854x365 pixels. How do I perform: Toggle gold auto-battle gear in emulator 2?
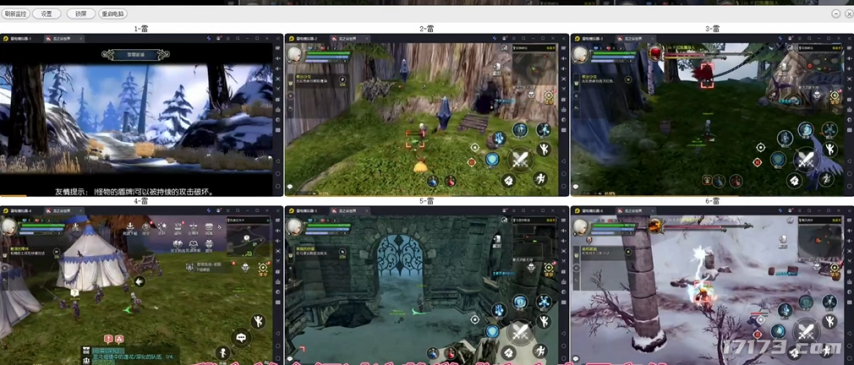click(548, 96)
